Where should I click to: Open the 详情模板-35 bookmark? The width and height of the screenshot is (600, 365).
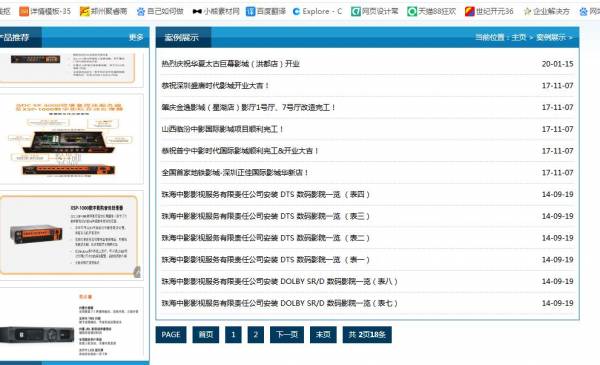[x=45, y=11]
